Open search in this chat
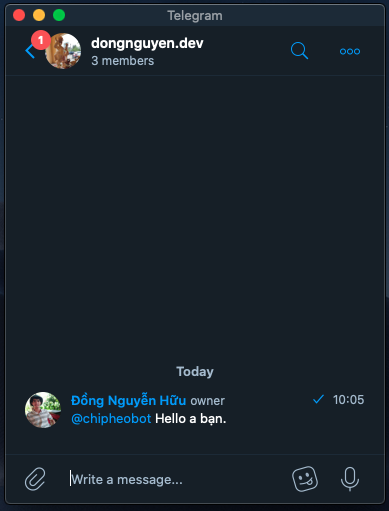This screenshot has height=511, width=389. tap(299, 51)
